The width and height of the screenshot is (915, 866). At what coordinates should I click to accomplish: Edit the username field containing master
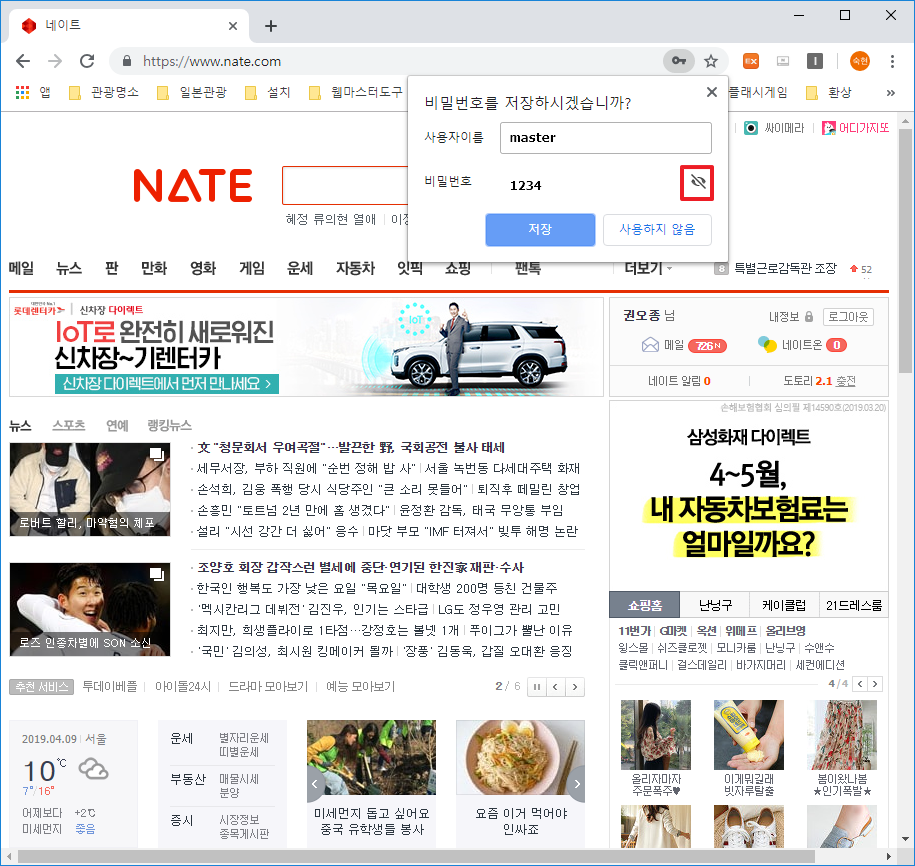[606, 138]
